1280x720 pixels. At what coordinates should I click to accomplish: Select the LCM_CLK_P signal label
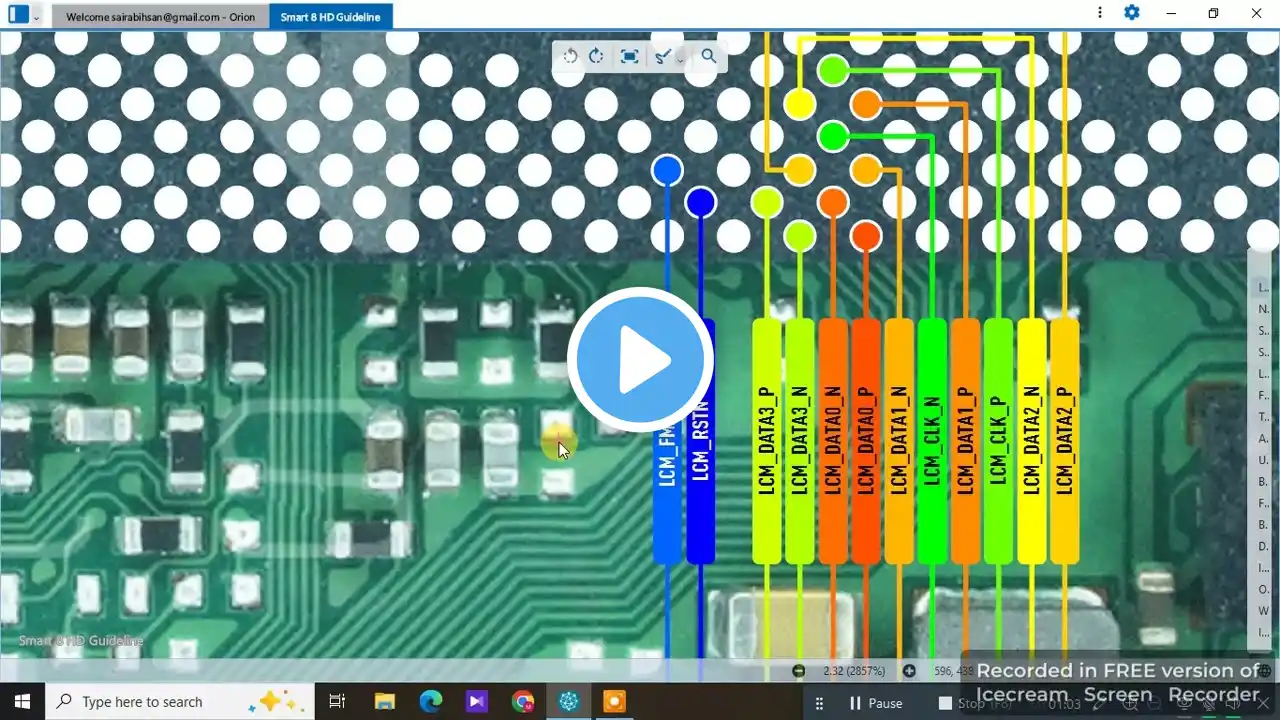point(998,441)
